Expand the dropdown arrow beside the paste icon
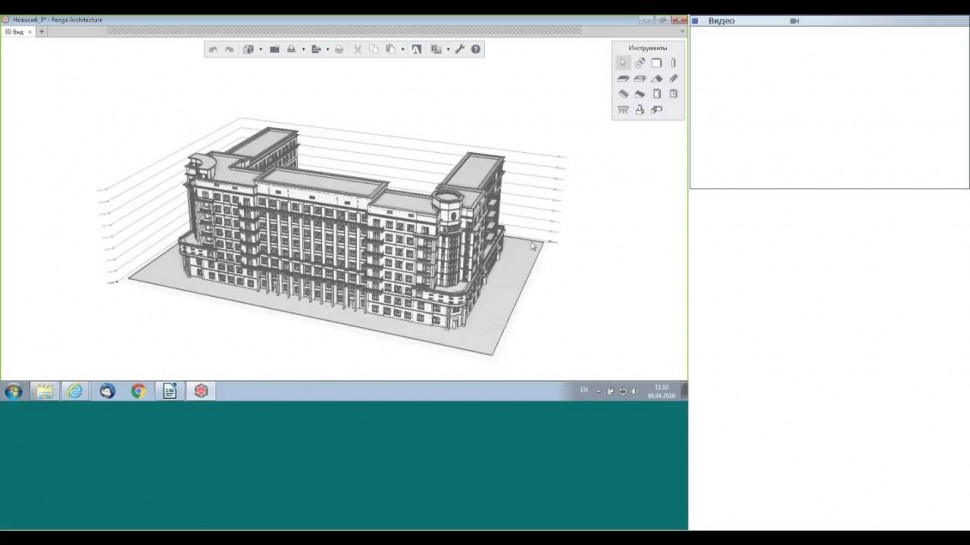Image resolution: width=970 pixels, height=545 pixels. [x=402, y=49]
